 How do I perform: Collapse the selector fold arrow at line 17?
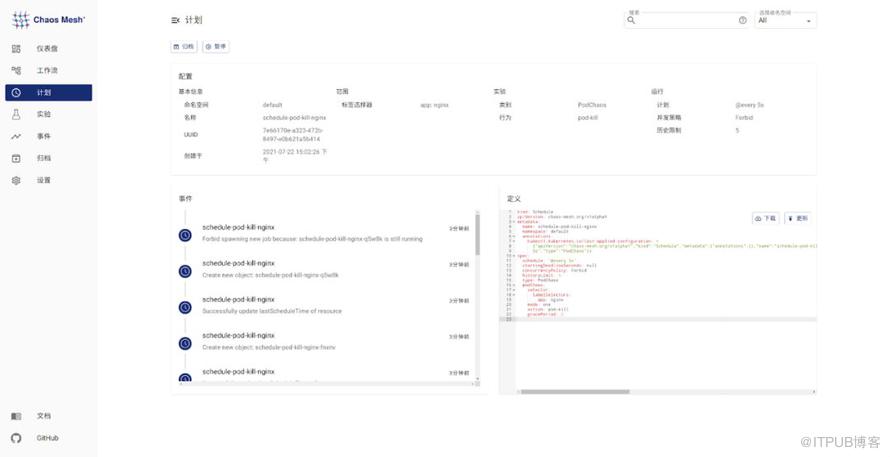point(513,290)
